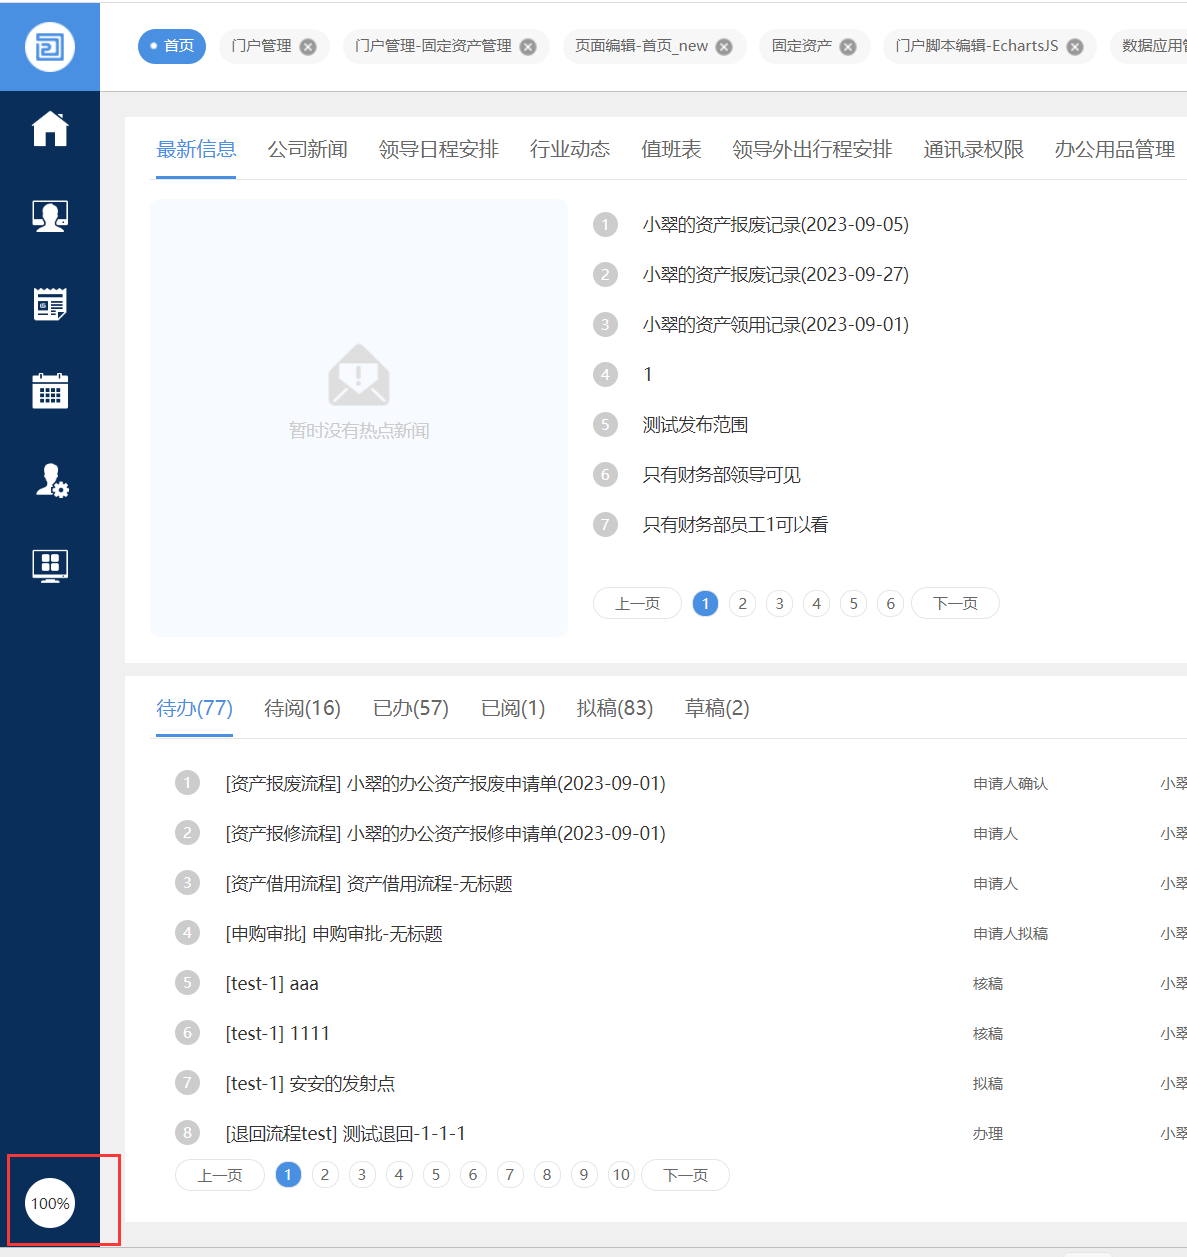Open 小翠的办公资产报废申请单 todo item
The height and width of the screenshot is (1257, 1187).
(x=445, y=783)
